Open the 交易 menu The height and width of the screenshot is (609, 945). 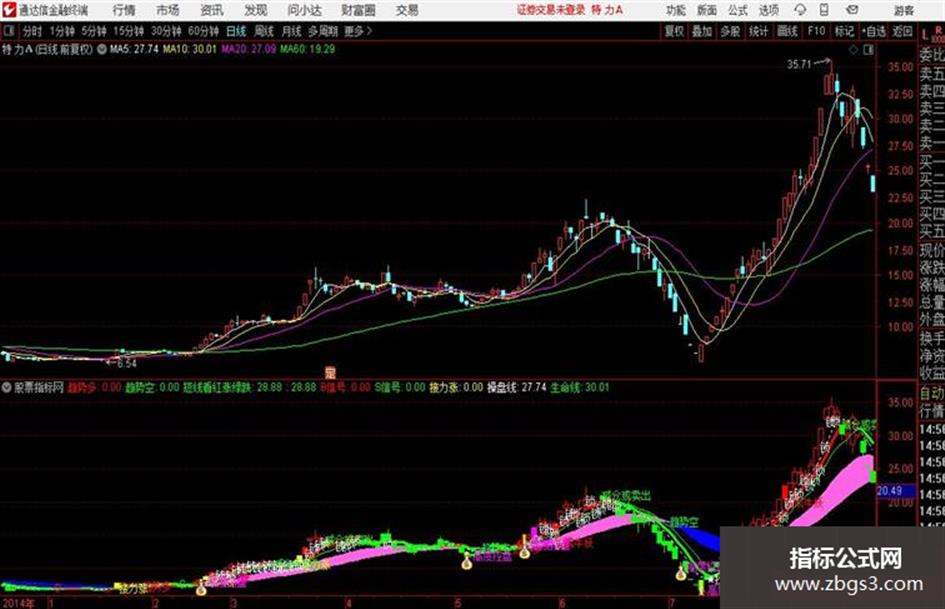pos(407,10)
